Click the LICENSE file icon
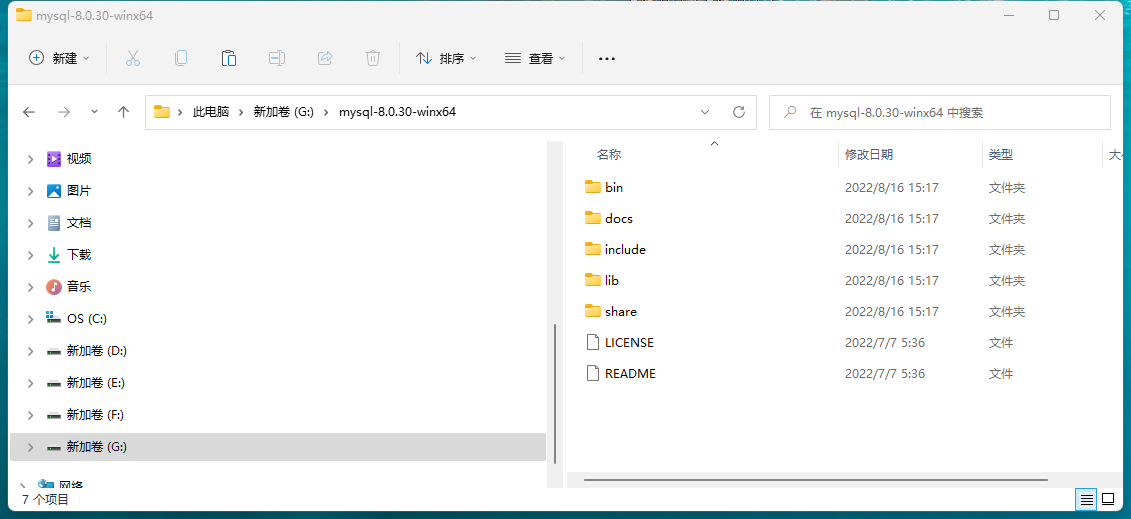 (593, 342)
